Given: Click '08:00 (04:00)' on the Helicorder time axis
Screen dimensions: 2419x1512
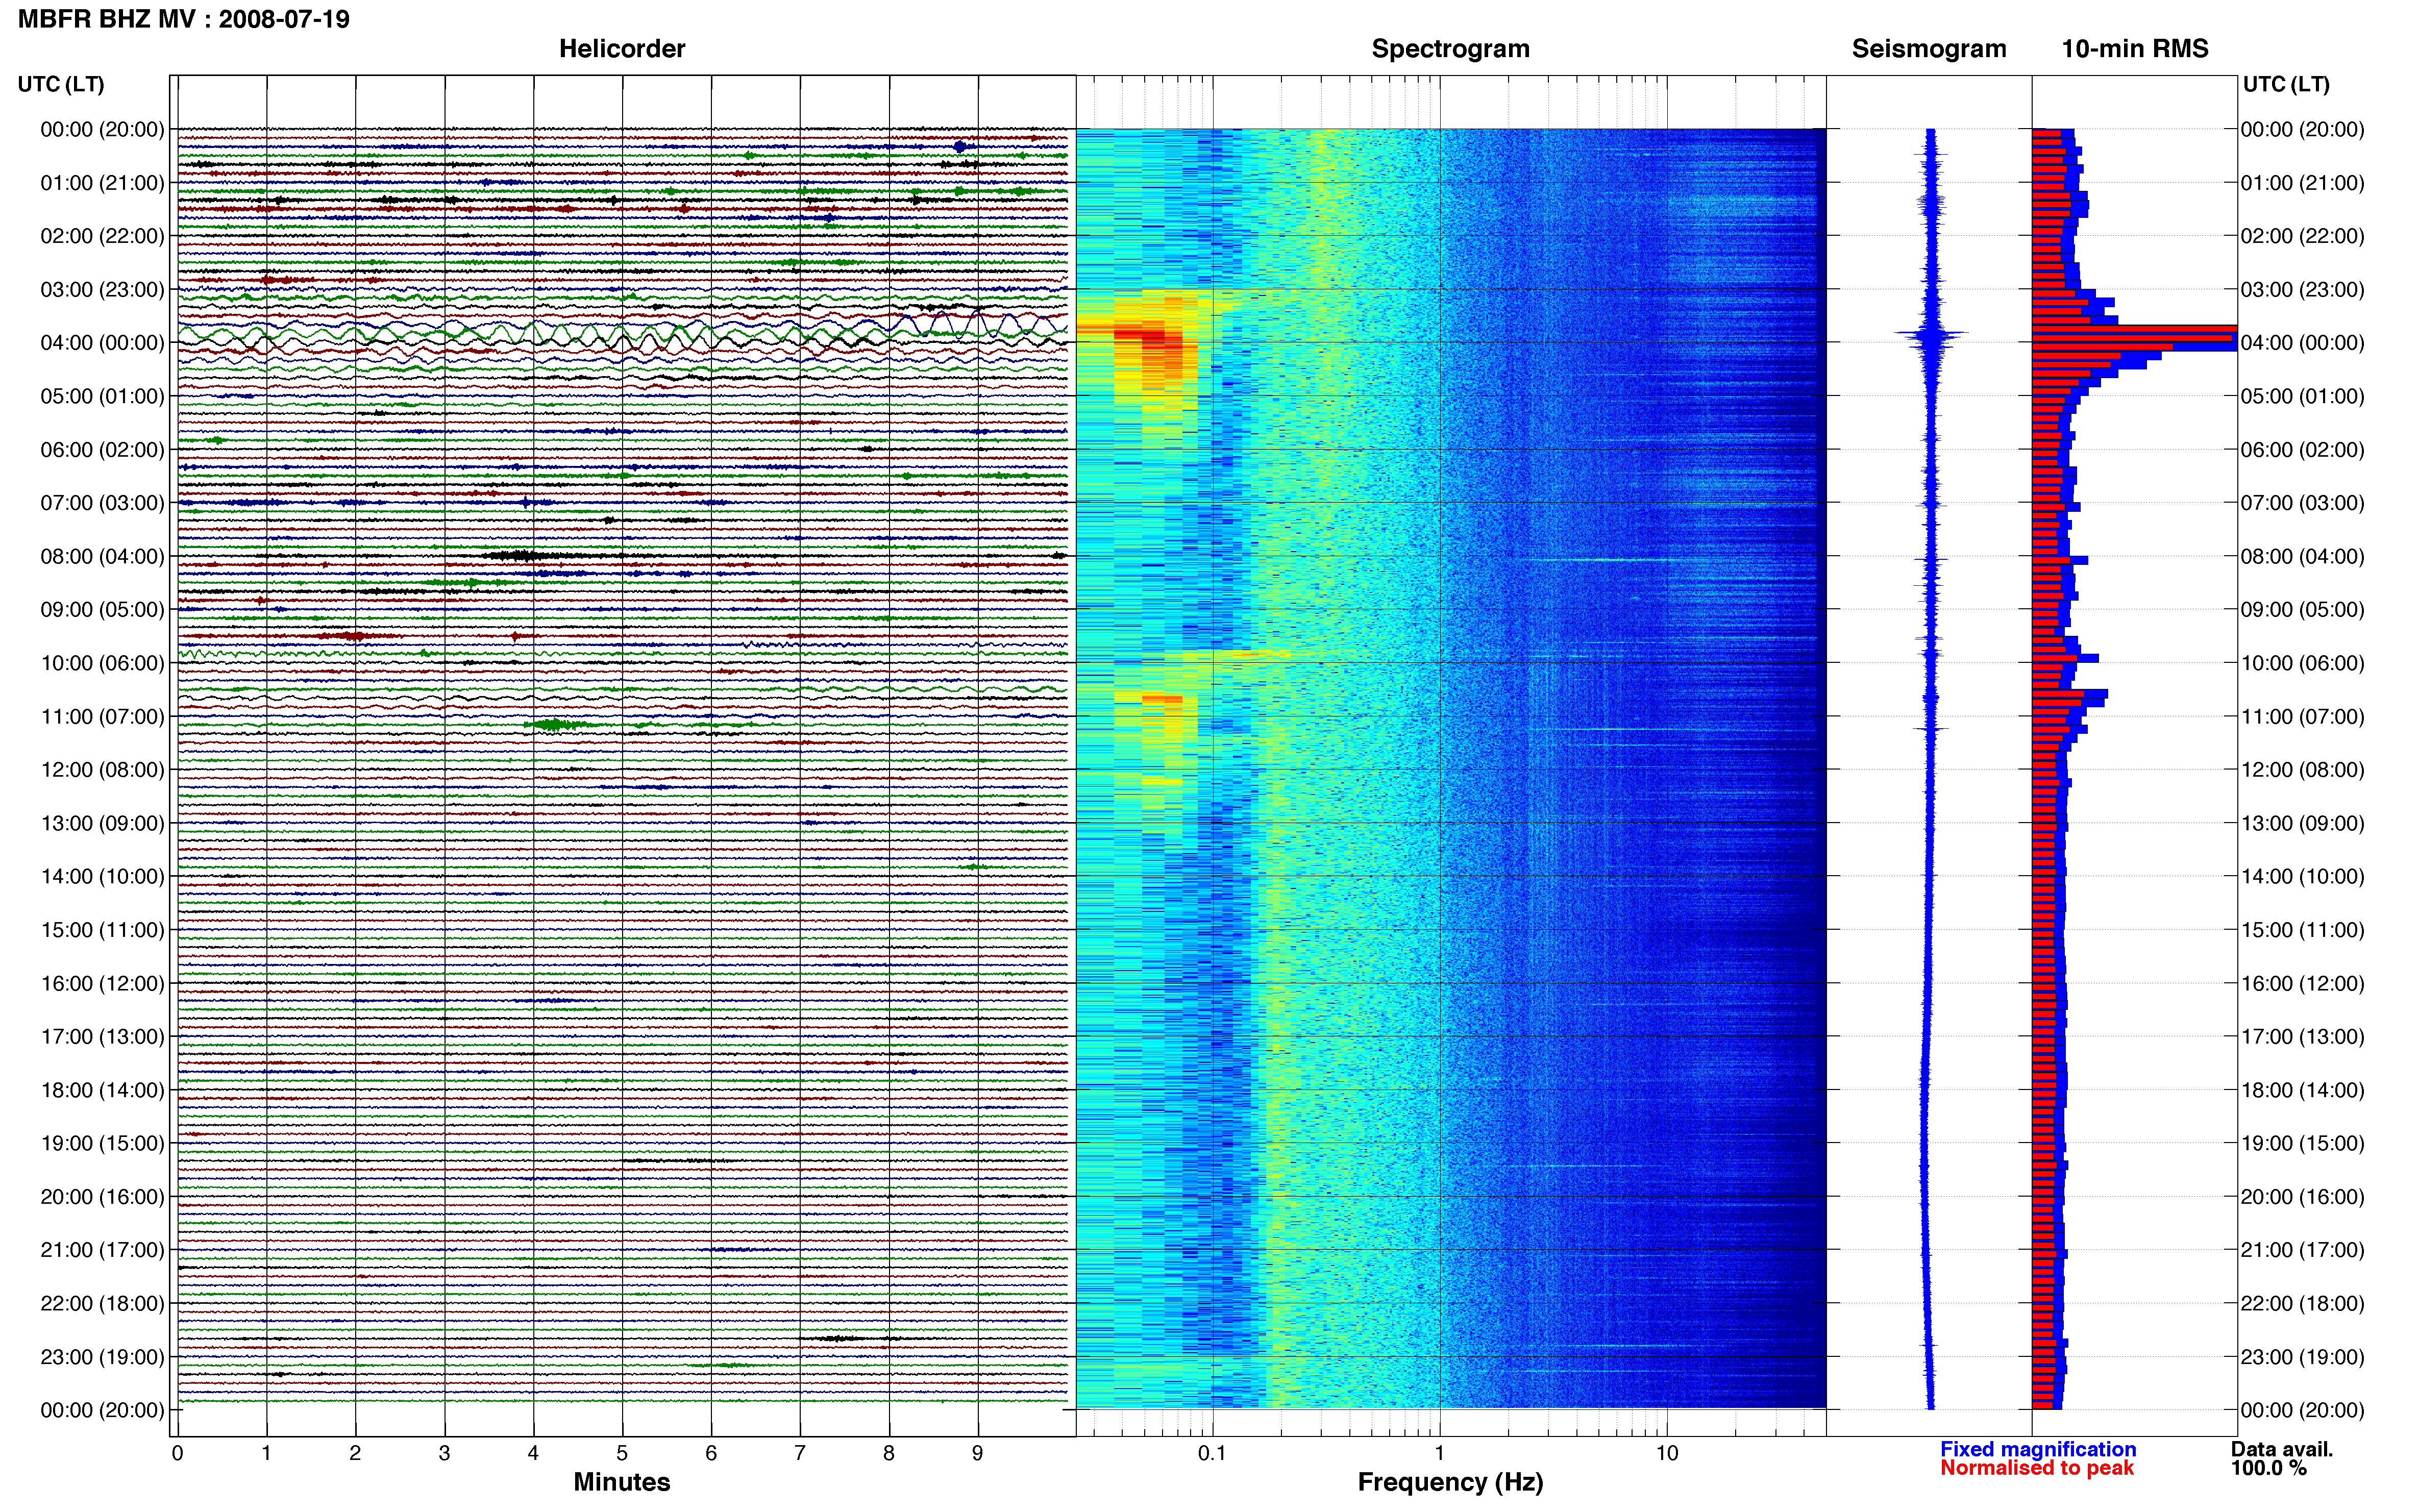Looking at the screenshot, I should pos(102,556).
